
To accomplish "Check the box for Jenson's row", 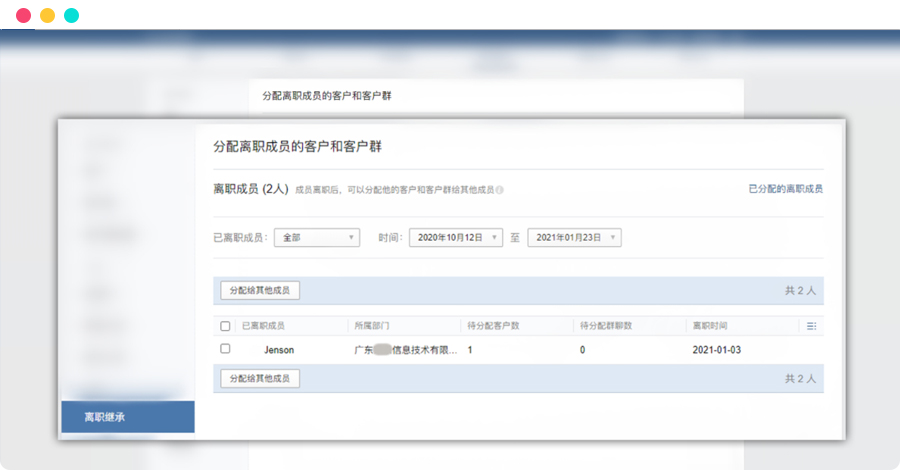I will point(225,349).
